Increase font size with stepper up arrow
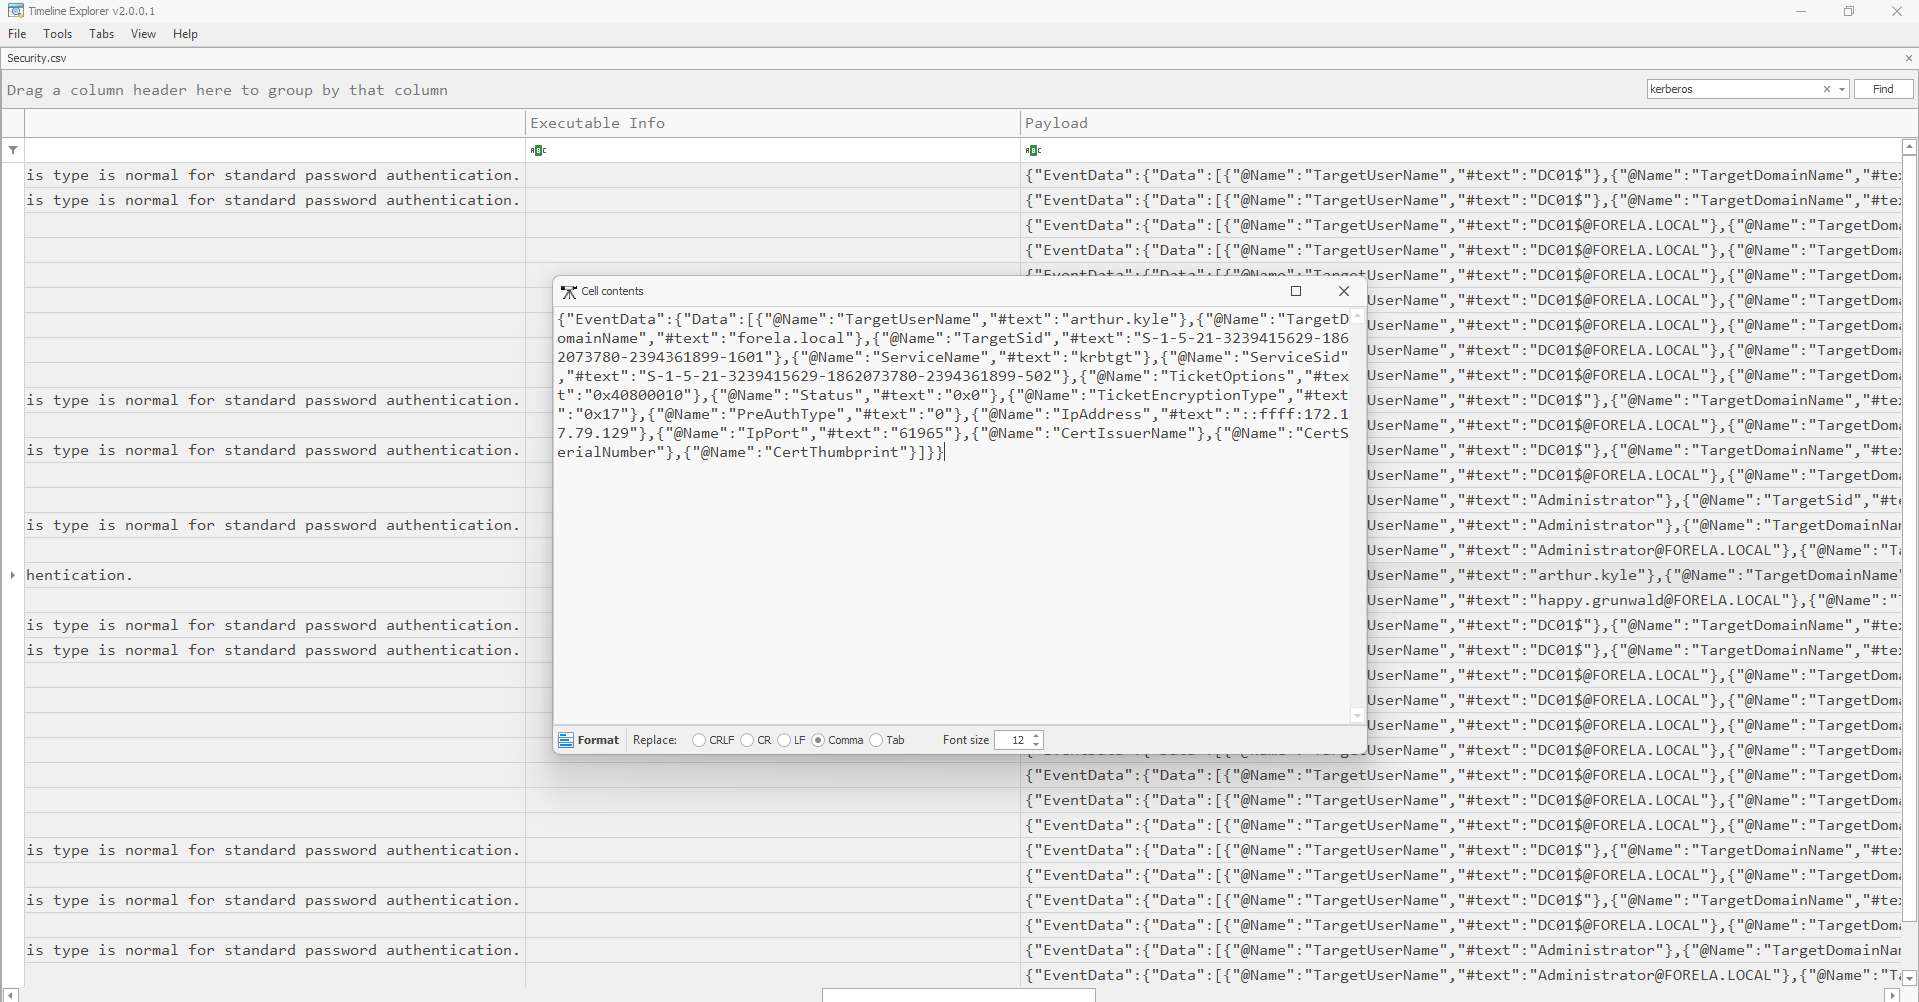This screenshot has height=1002, width=1919. tap(1036, 736)
